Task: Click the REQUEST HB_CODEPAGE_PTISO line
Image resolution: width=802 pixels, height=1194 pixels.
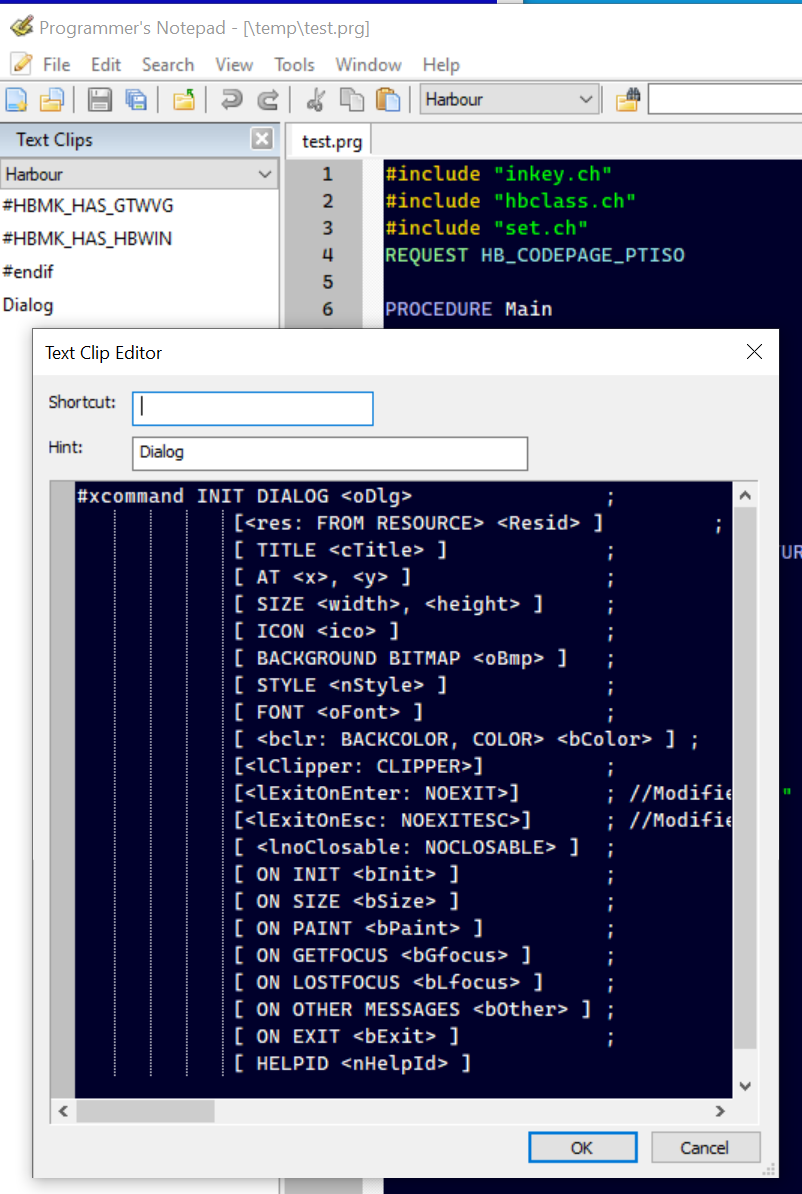Action: pos(535,255)
